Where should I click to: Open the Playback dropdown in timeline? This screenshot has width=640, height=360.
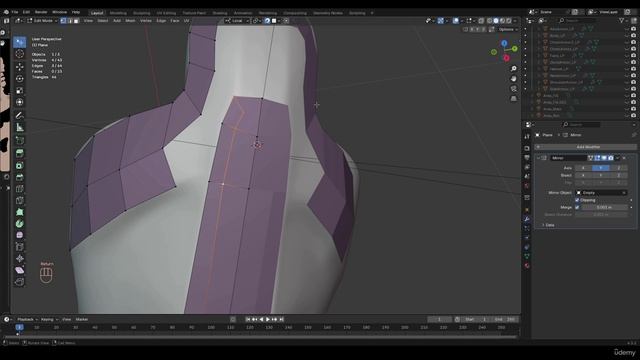[x=27, y=320]
